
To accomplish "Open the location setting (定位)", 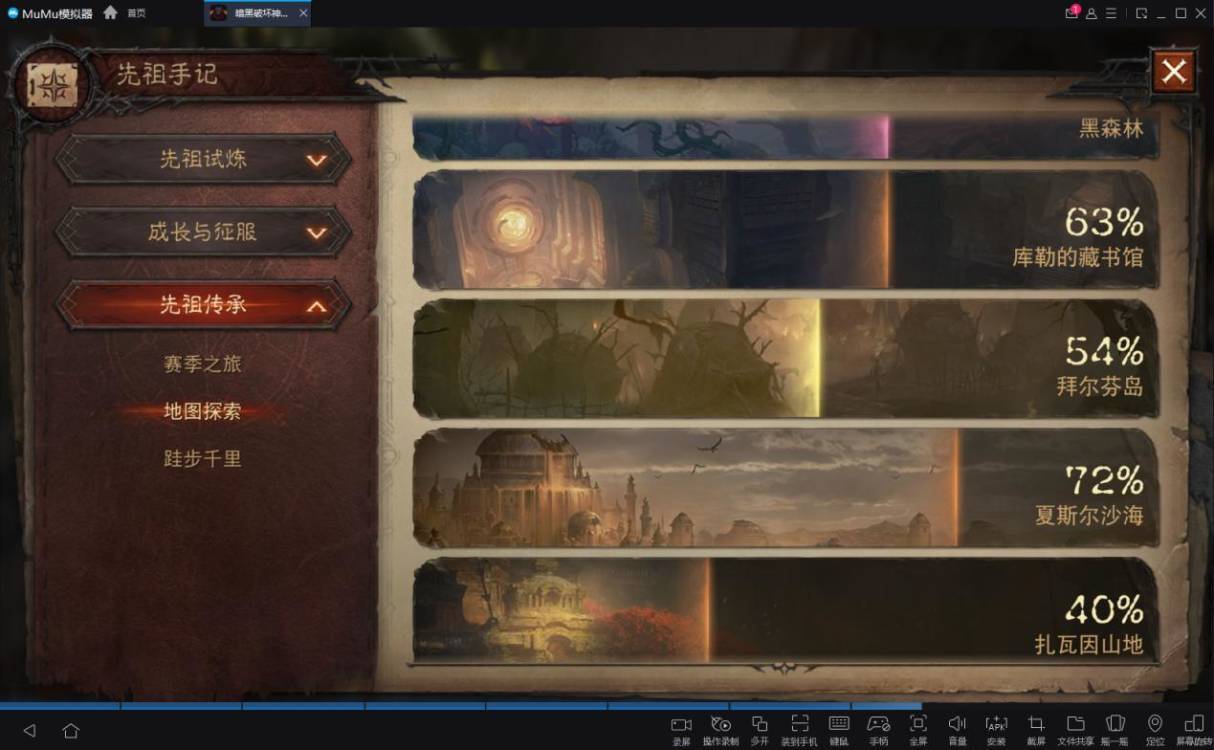I will [x=1155, y=729].
